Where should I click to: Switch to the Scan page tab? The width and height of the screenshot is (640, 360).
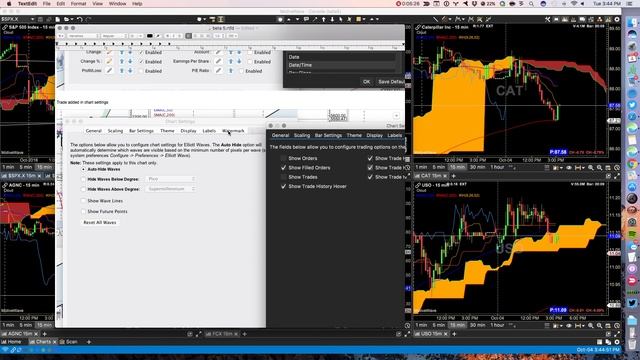69,342
